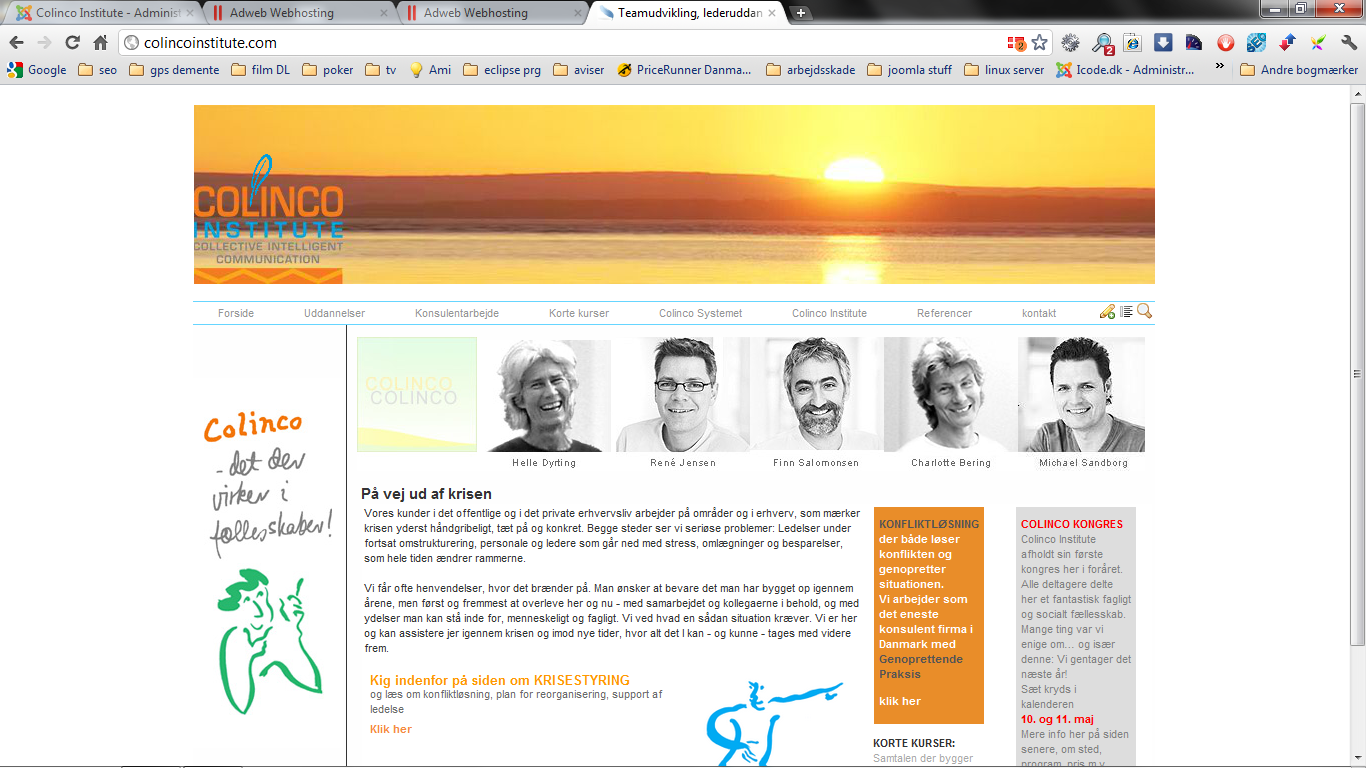The image size is (1366, 768).
Task: Open the aviser bookmarks folder
Action: click(579, 70)
